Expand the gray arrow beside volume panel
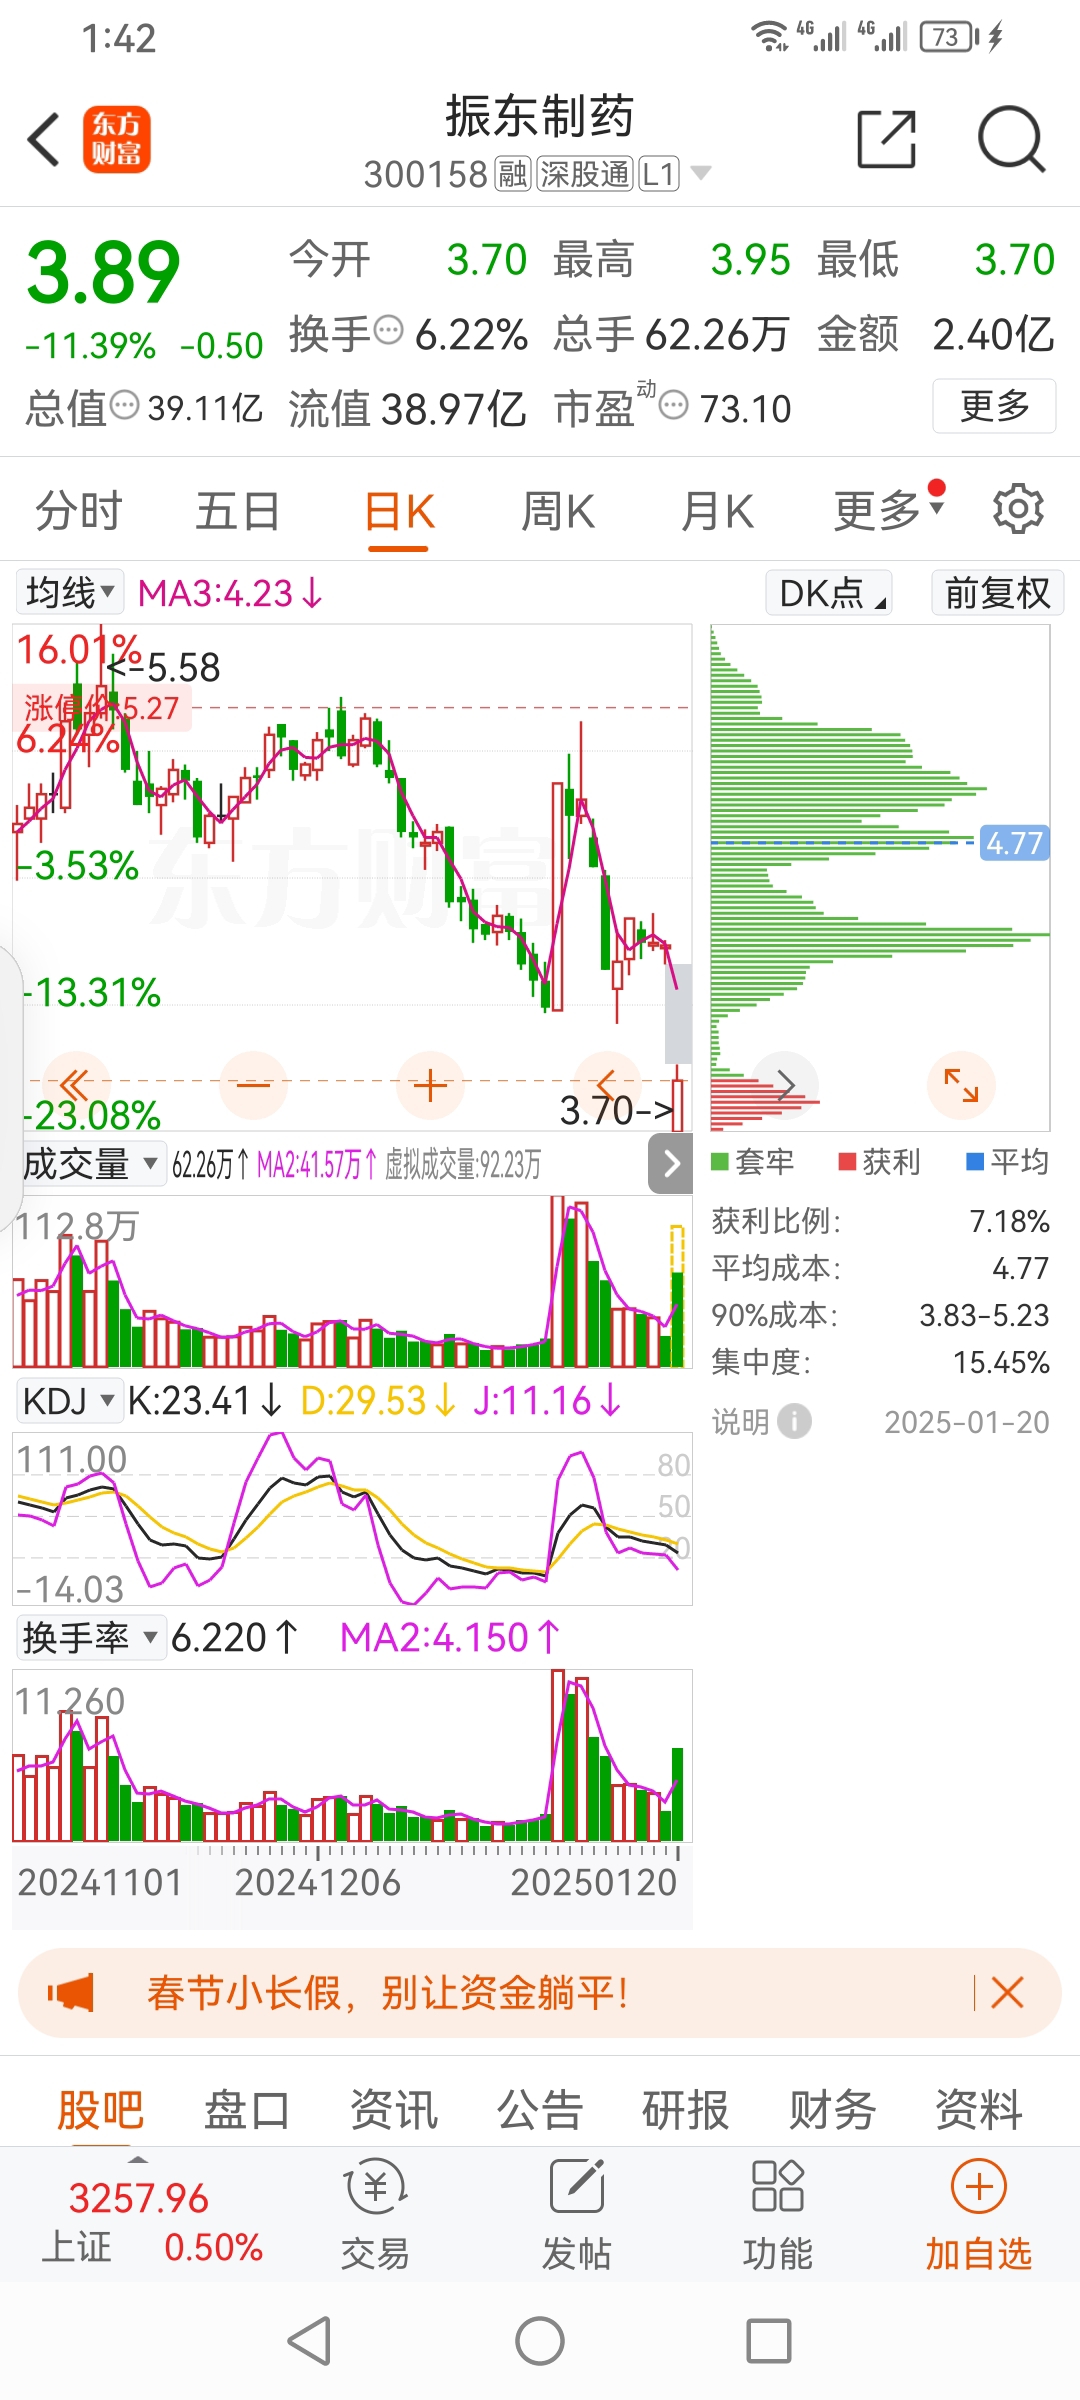The width and height of the screenshot is (1080, 2400). click(x=671, y=1163)
